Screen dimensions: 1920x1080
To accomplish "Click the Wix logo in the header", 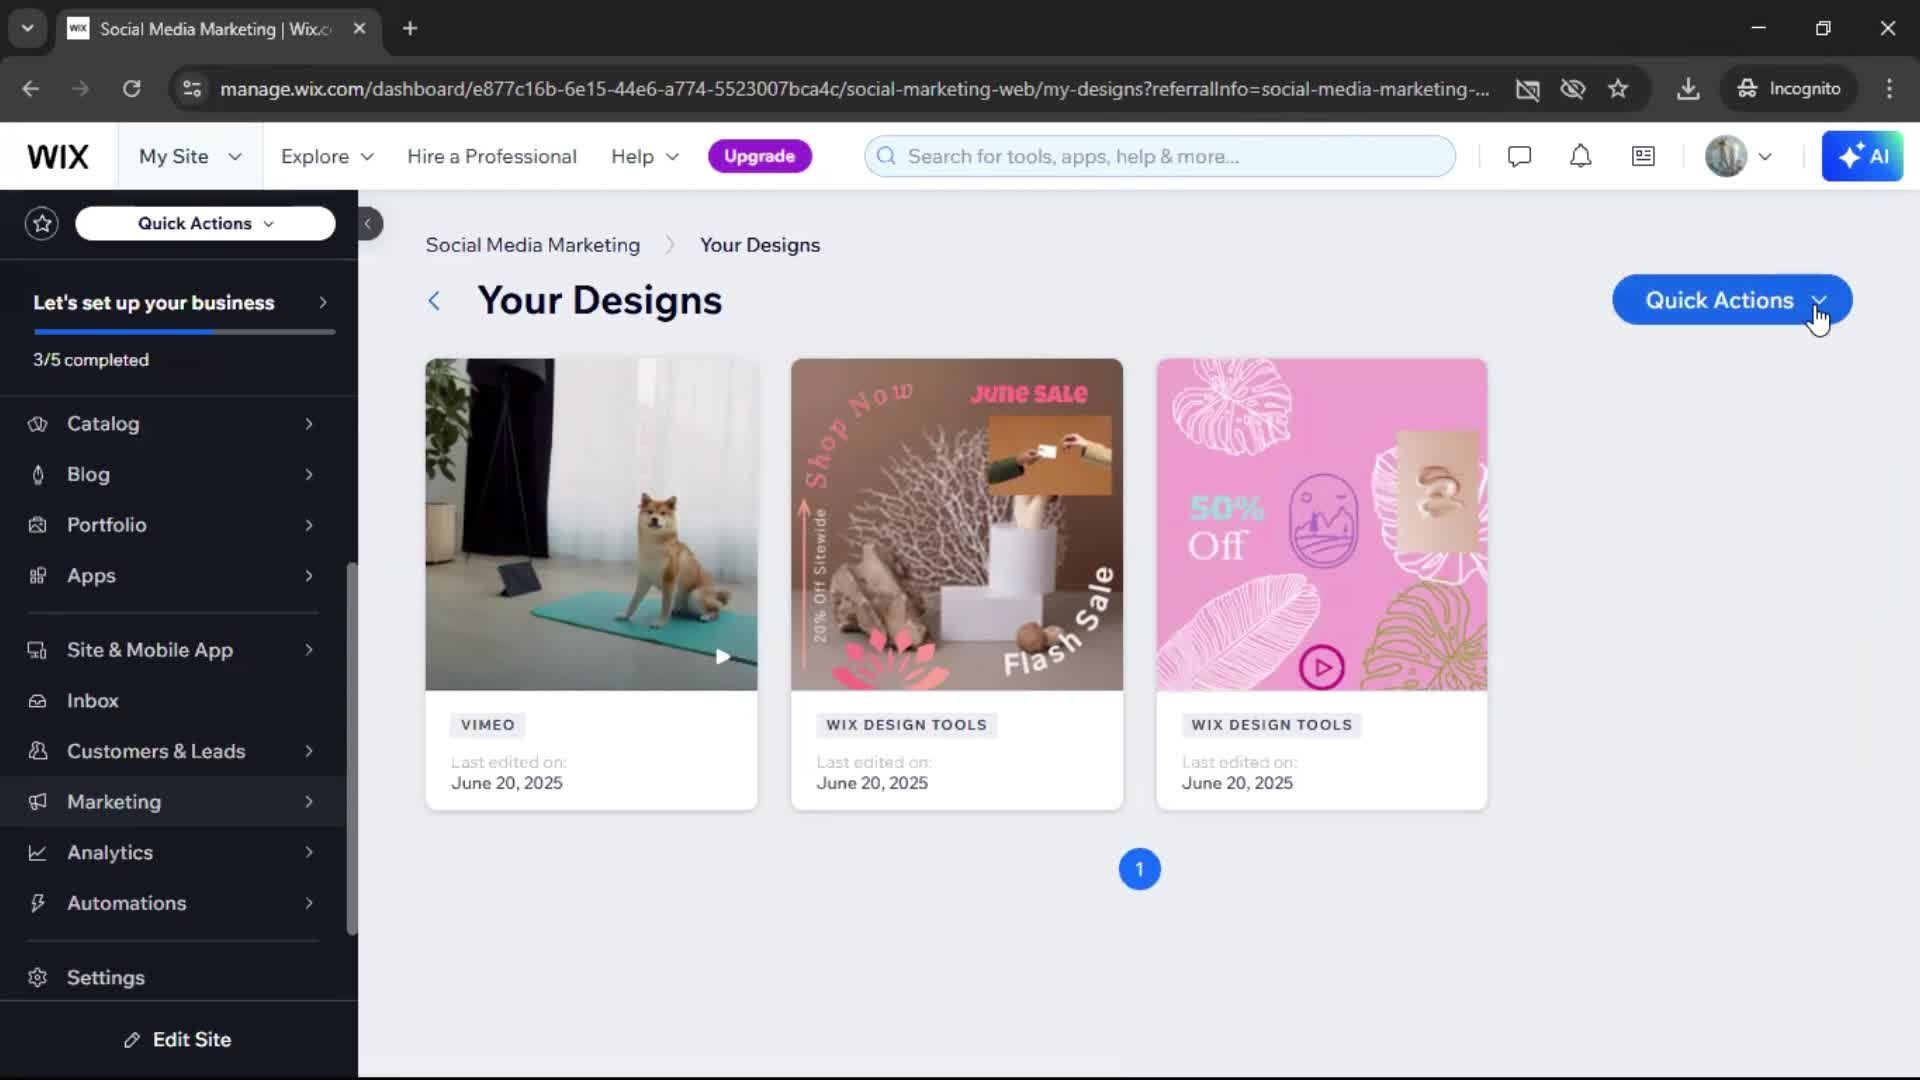I will coord(58,157).
